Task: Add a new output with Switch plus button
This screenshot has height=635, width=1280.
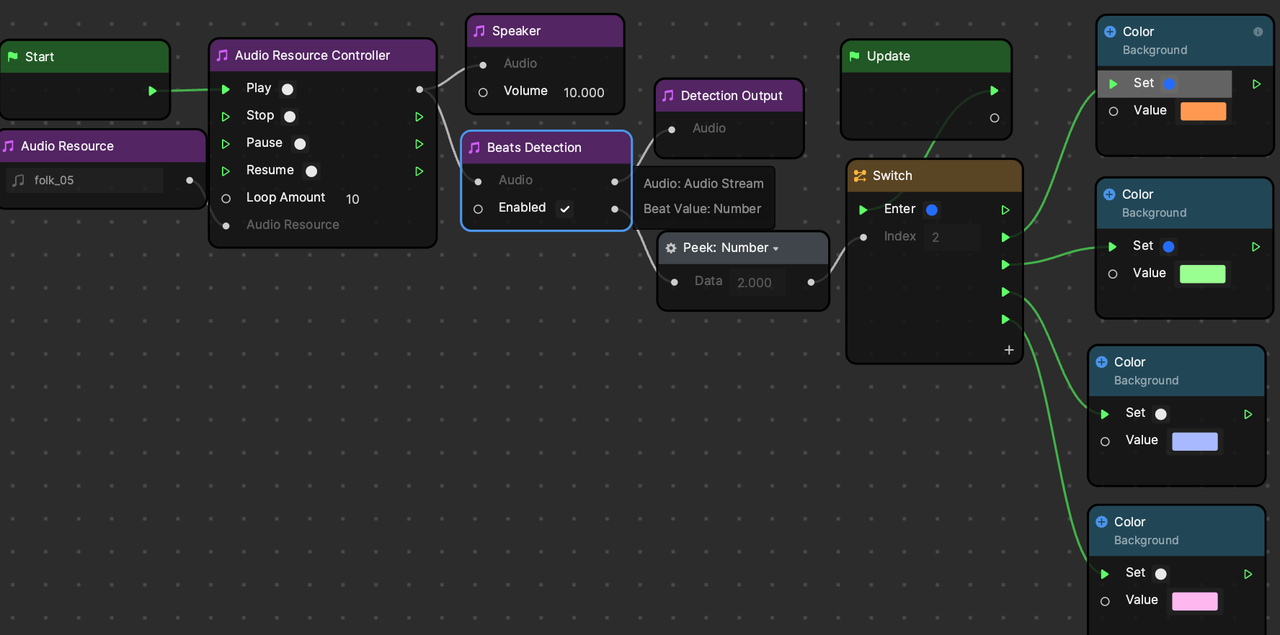Action: click(1008, 350)
